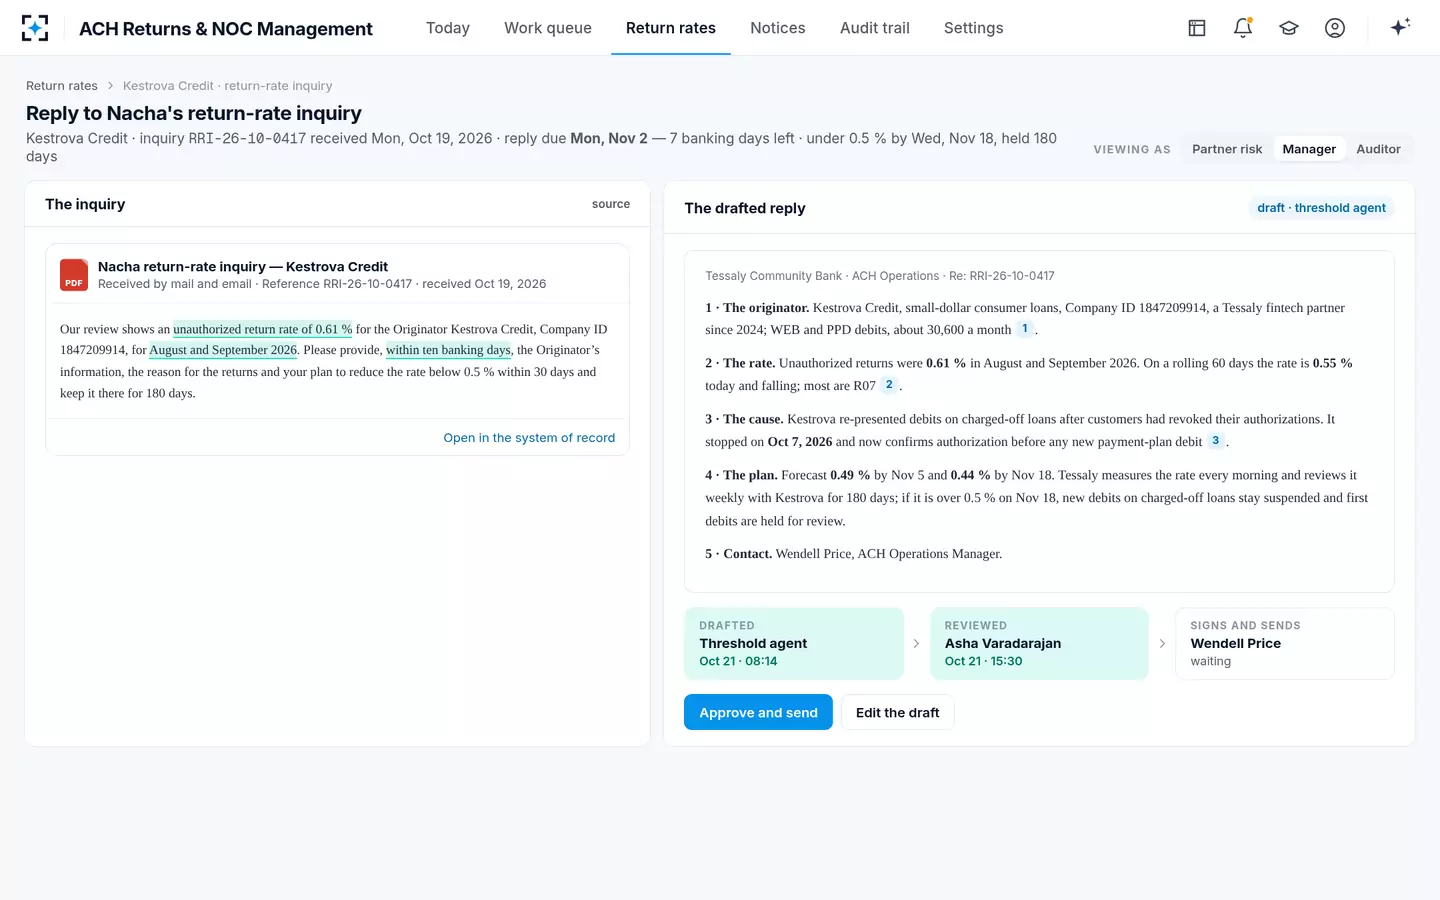Click the Return rates breadcrumb link
1440x900 pixels.
[x=62, y=86]
